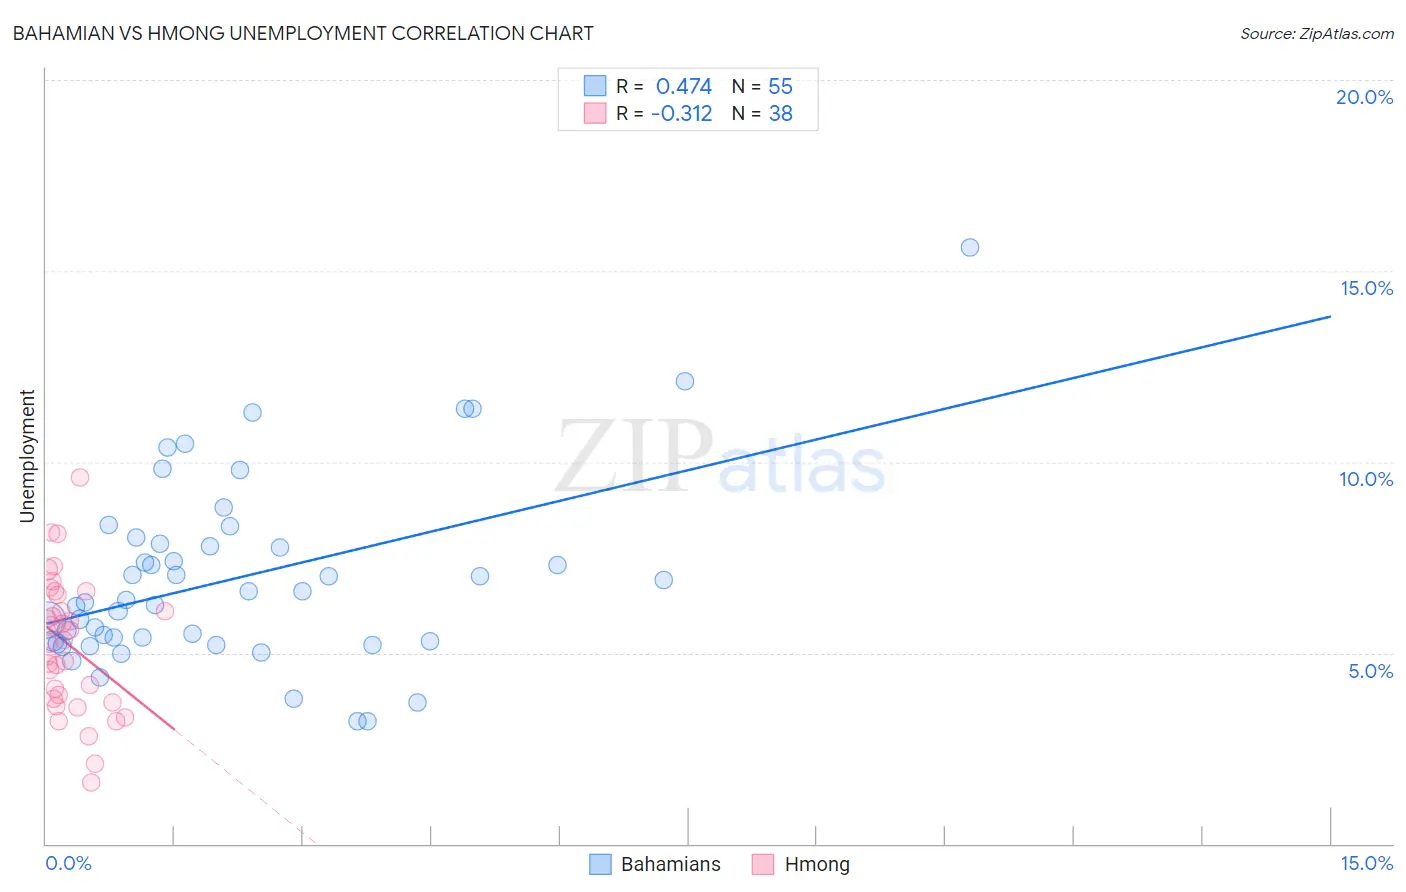
Task: Open the ZipAtlas.com source link
Action: (1317, 33)
